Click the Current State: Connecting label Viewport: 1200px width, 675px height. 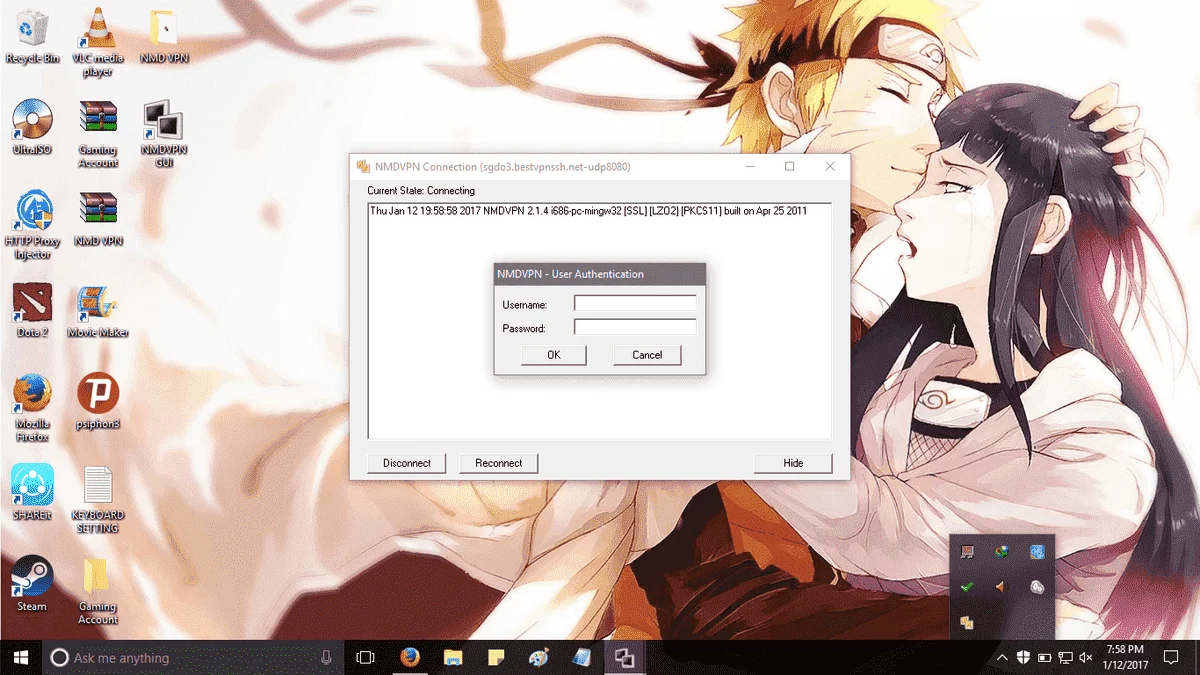(x=421, y=190)
